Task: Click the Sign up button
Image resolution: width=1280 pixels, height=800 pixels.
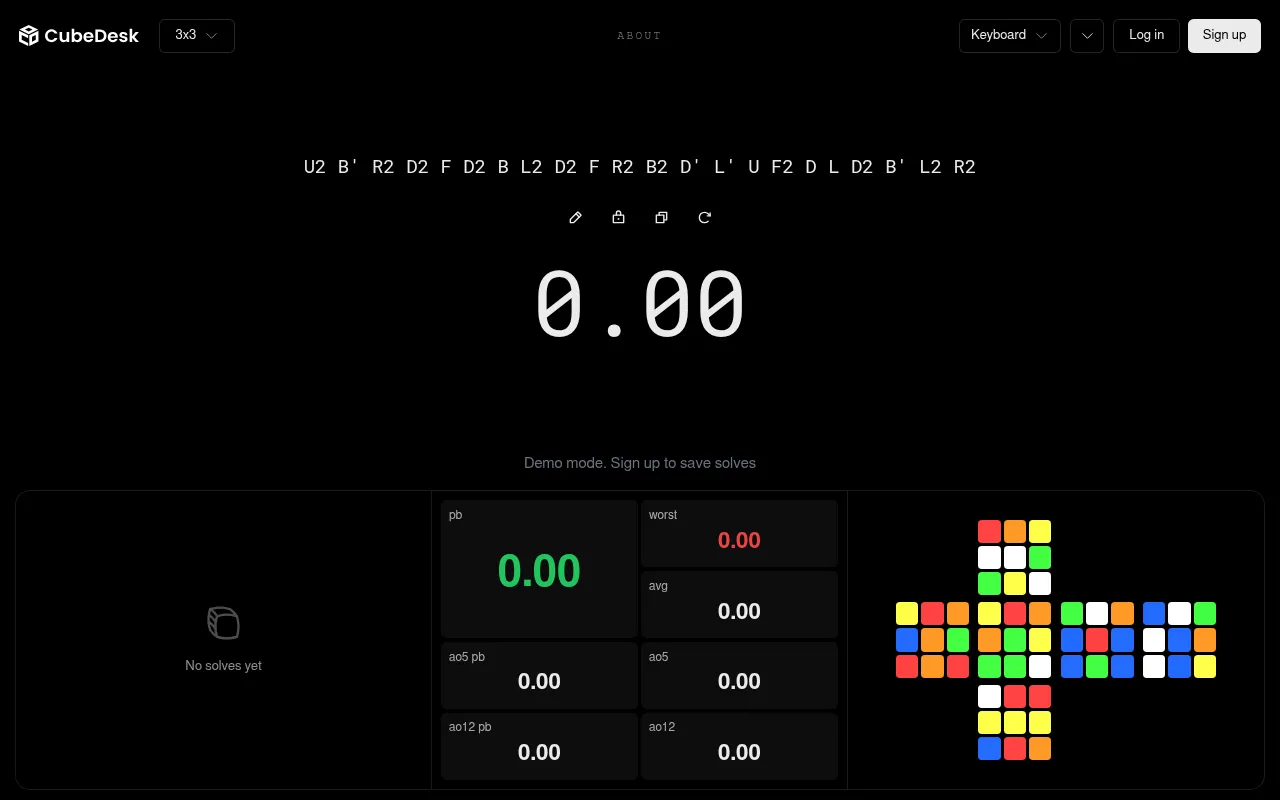Action: 1224,36
